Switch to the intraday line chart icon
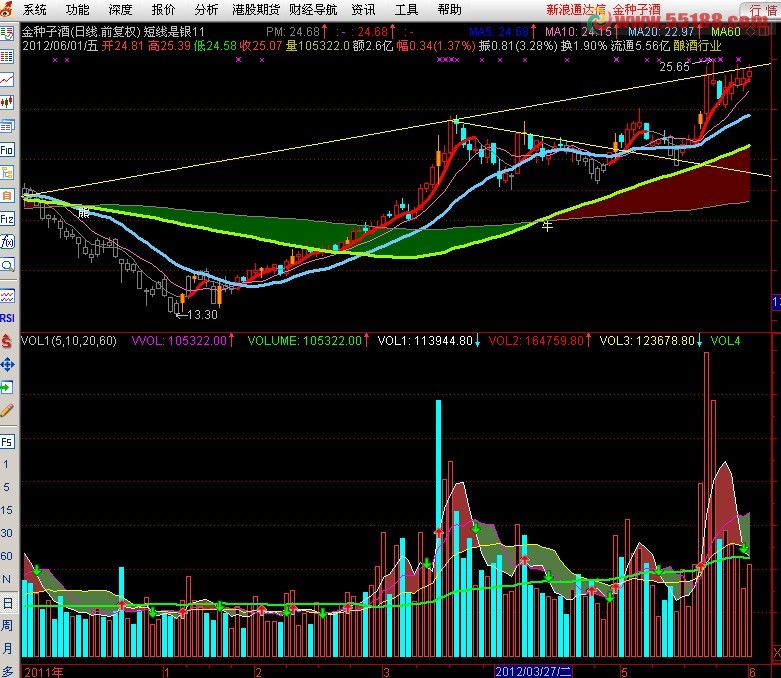The width and height of the screenshot is (781, 678). 7,80
